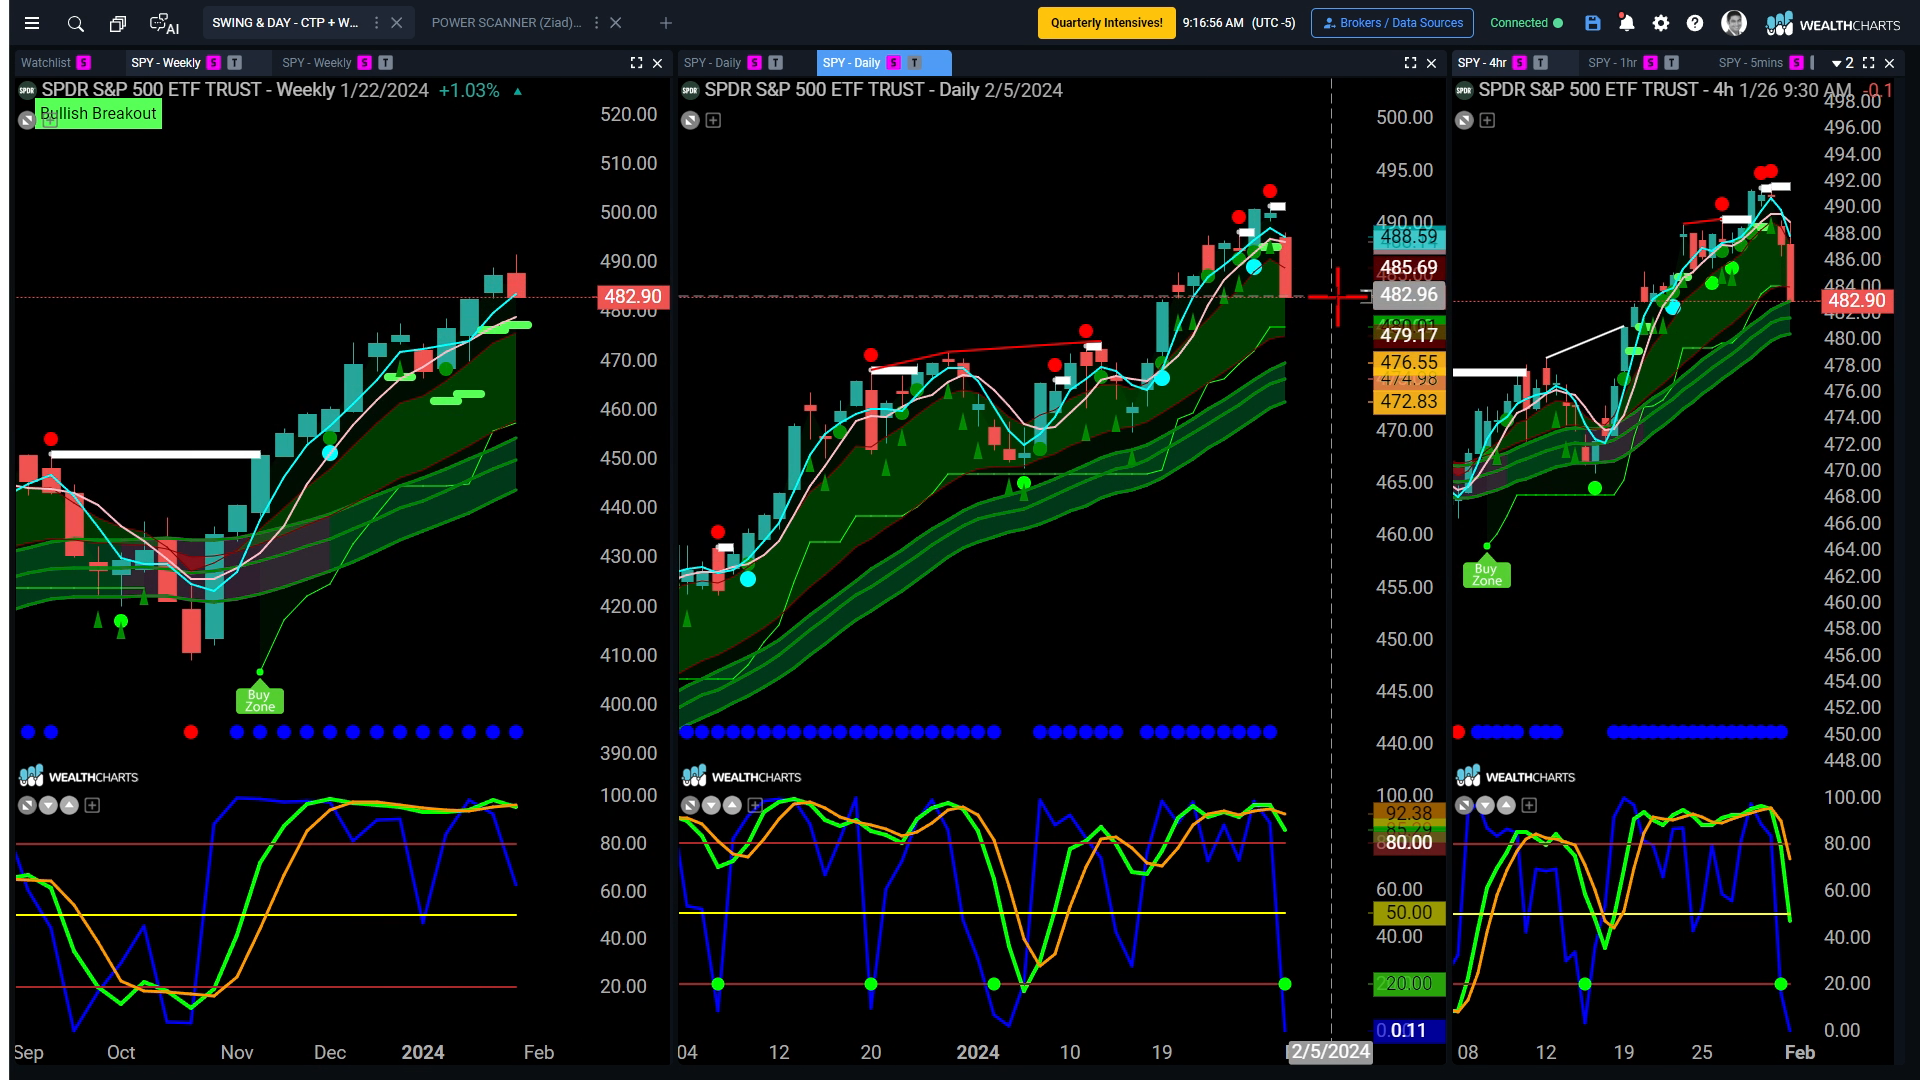Toggle visibility in daily oscillator pane
This screenshot has height=1080, width=1920.
point(690,805)
